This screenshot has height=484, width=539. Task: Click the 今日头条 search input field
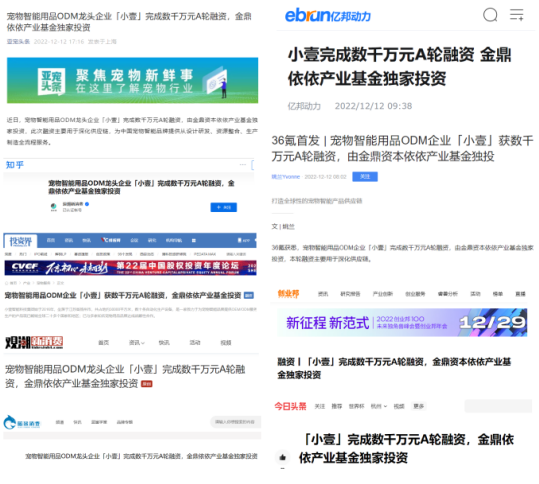click(498, 406)
